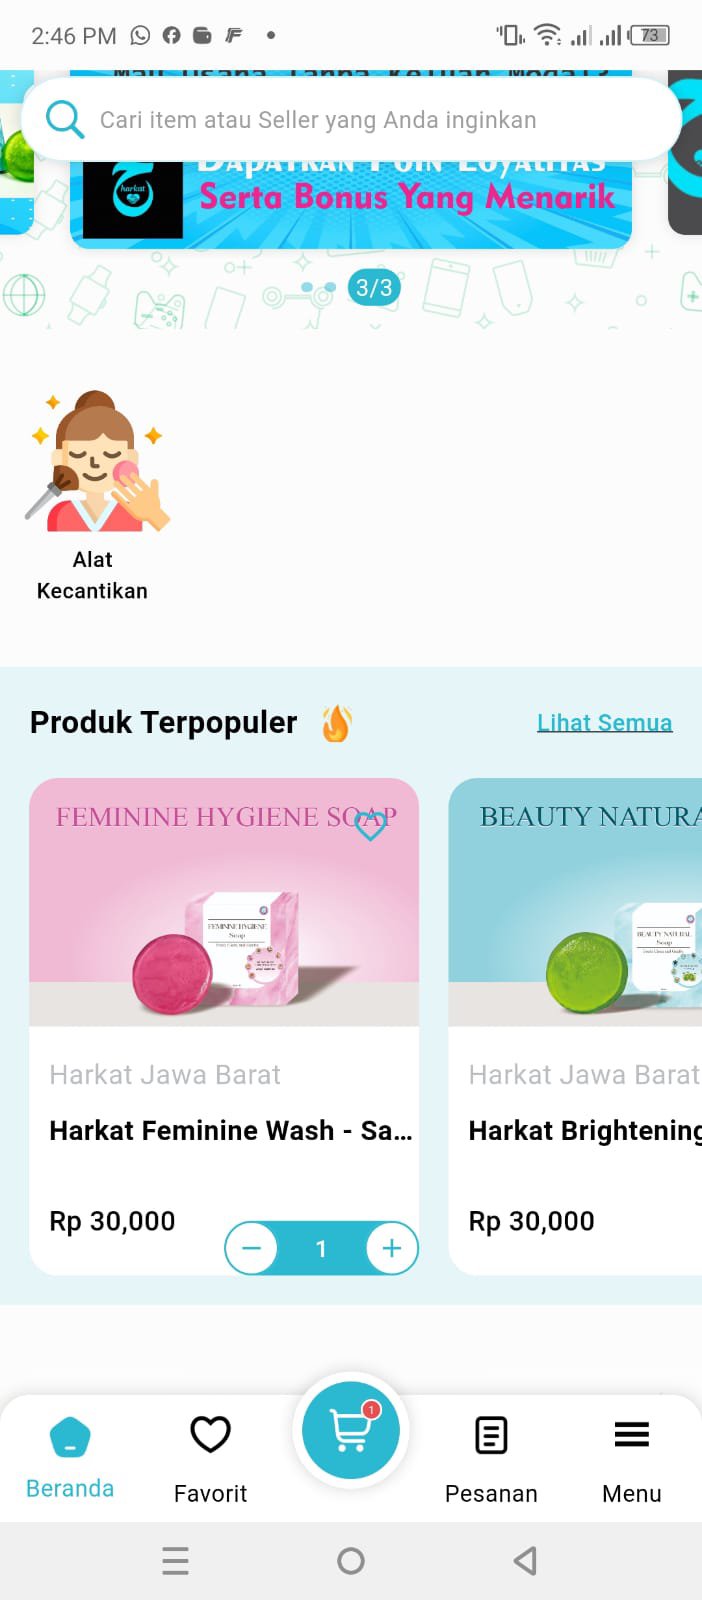The height and width of the screenshot is (1600, 702).
Task: Tap the flame icon beside Produk Terpopuler
Action: coord(337,723)
